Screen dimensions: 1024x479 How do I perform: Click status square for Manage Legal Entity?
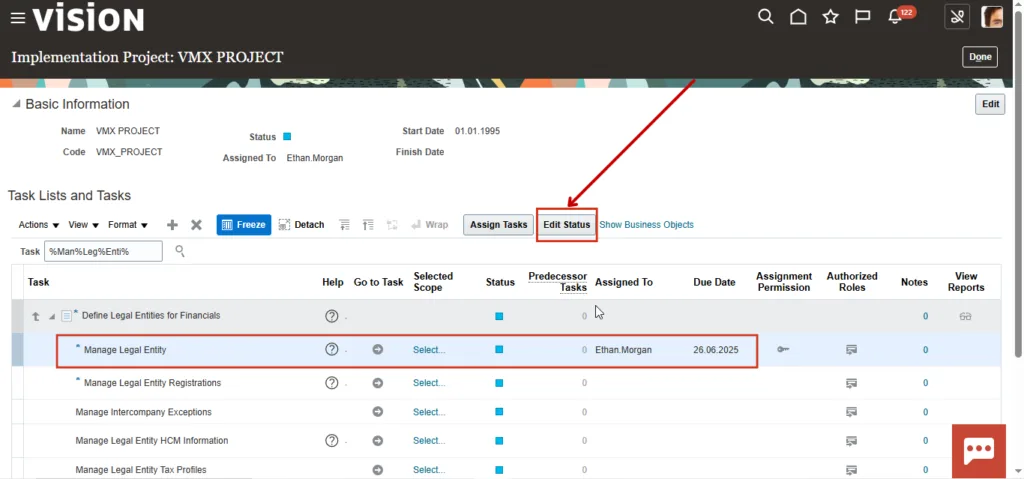[499, 350]
